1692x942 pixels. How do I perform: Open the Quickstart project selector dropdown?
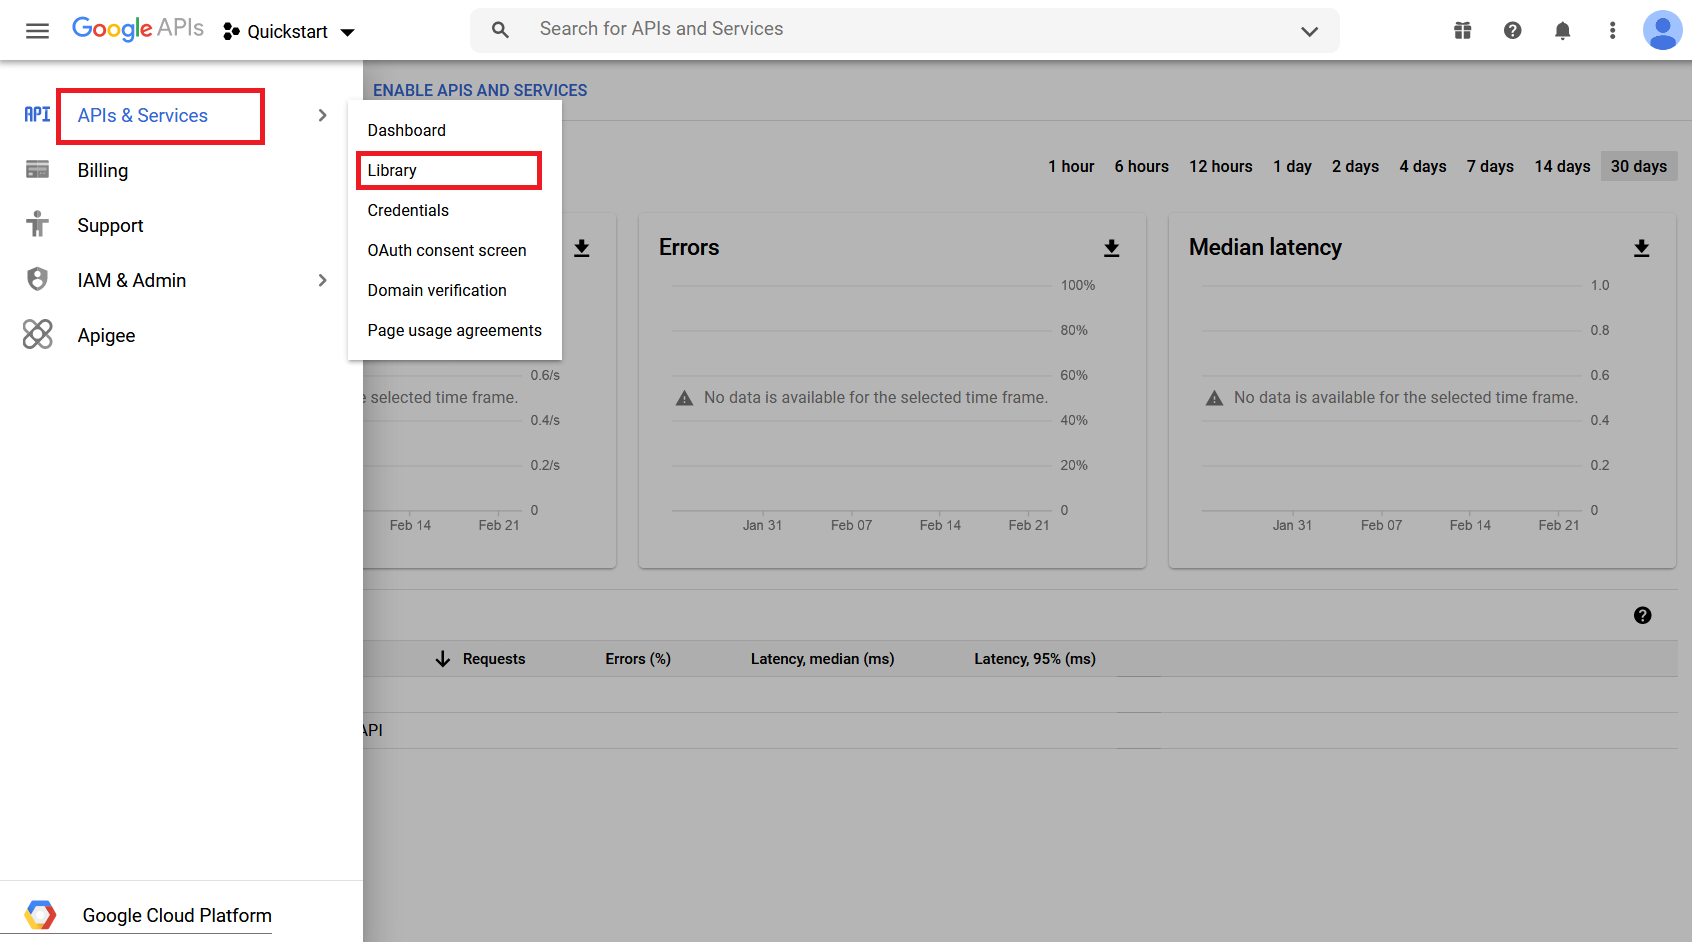pyautogui.click(x=289, y=32)
